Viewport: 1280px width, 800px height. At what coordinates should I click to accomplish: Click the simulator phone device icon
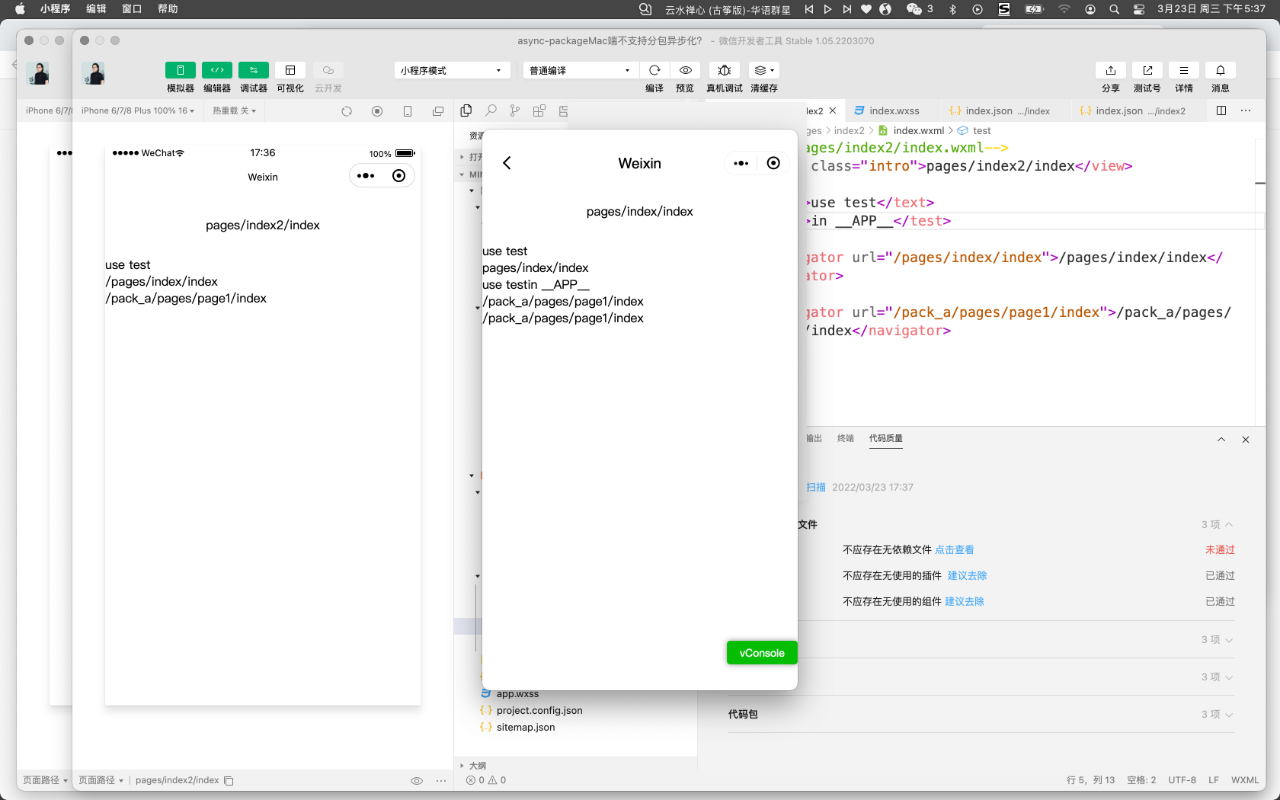[x=408, y=111]
